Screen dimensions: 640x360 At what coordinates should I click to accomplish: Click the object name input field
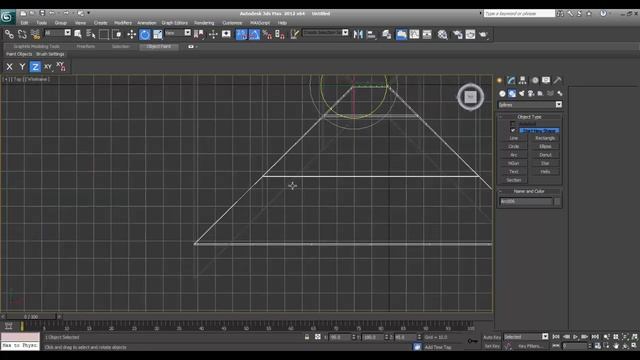point(526,201)
